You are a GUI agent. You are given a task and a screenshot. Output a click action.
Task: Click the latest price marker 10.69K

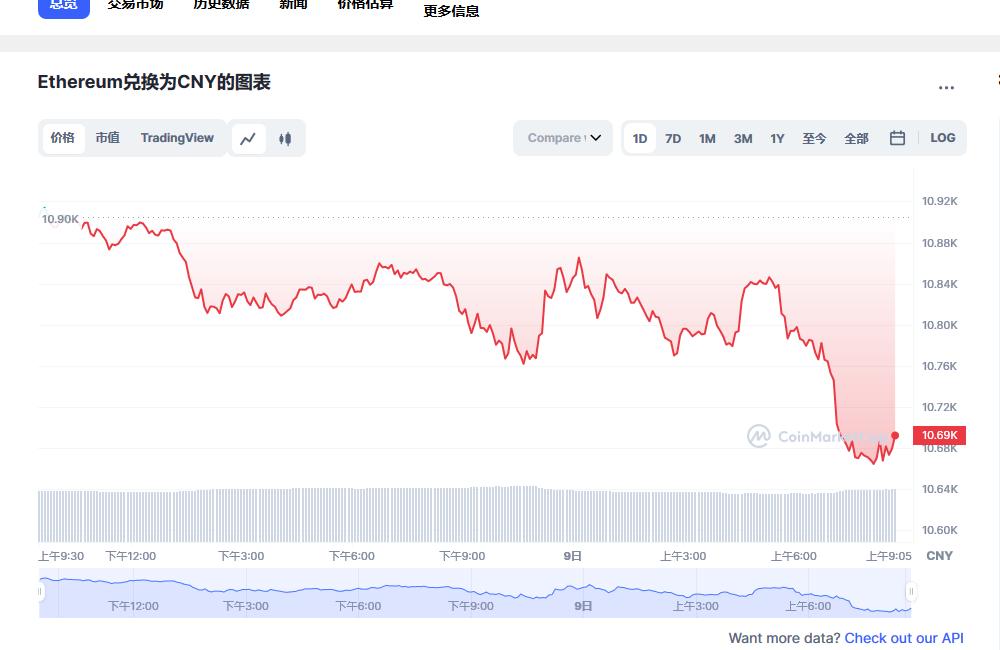[x=938, y=435]
